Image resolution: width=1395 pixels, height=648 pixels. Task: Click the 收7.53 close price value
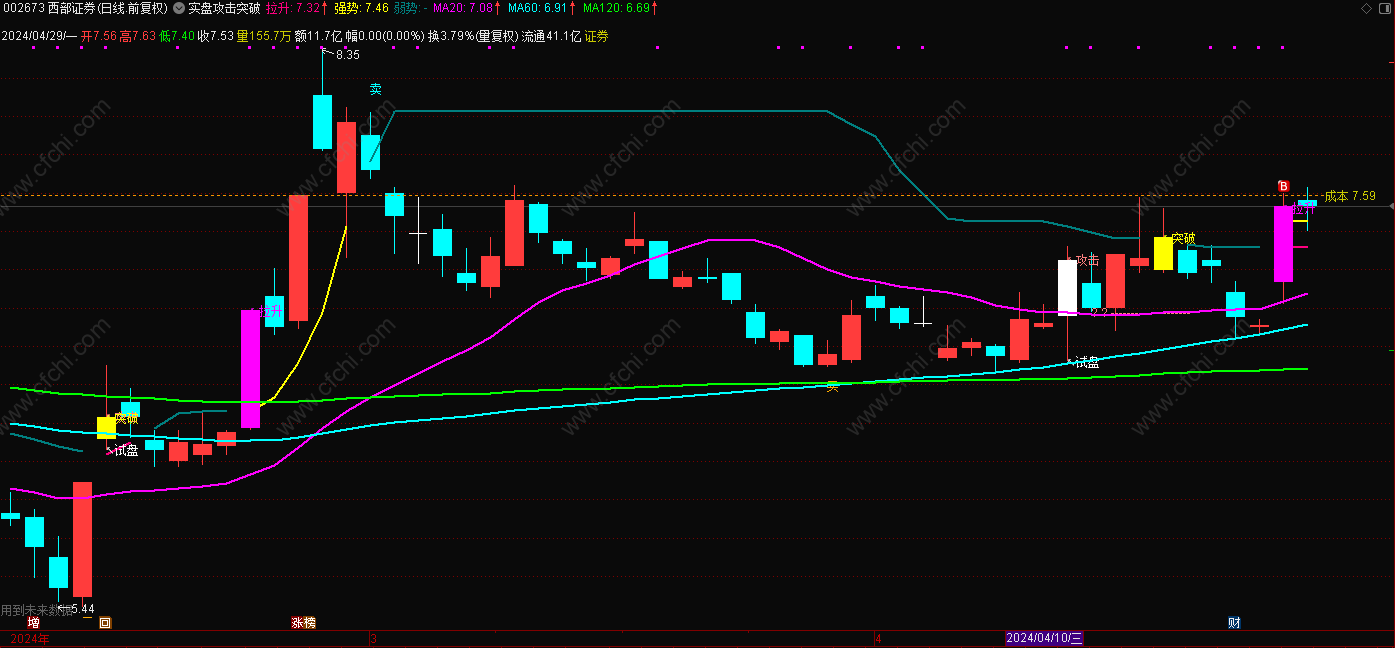click(x=216, y=36)
